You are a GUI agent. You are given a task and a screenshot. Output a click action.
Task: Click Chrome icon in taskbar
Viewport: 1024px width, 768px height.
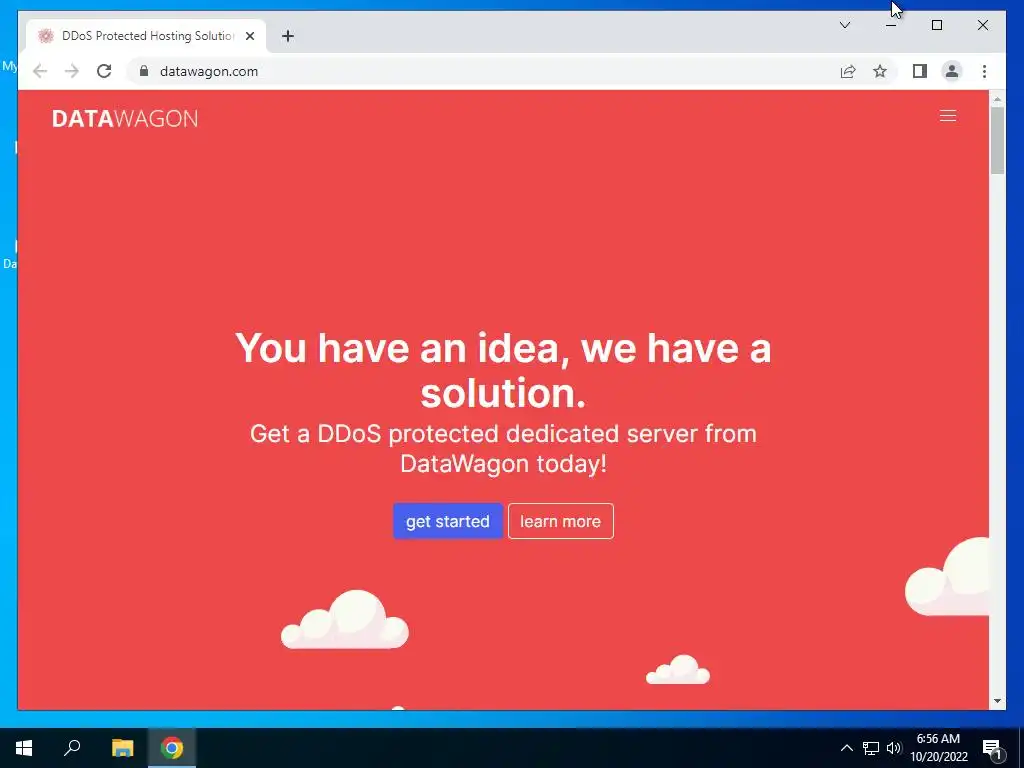point(172,748)
